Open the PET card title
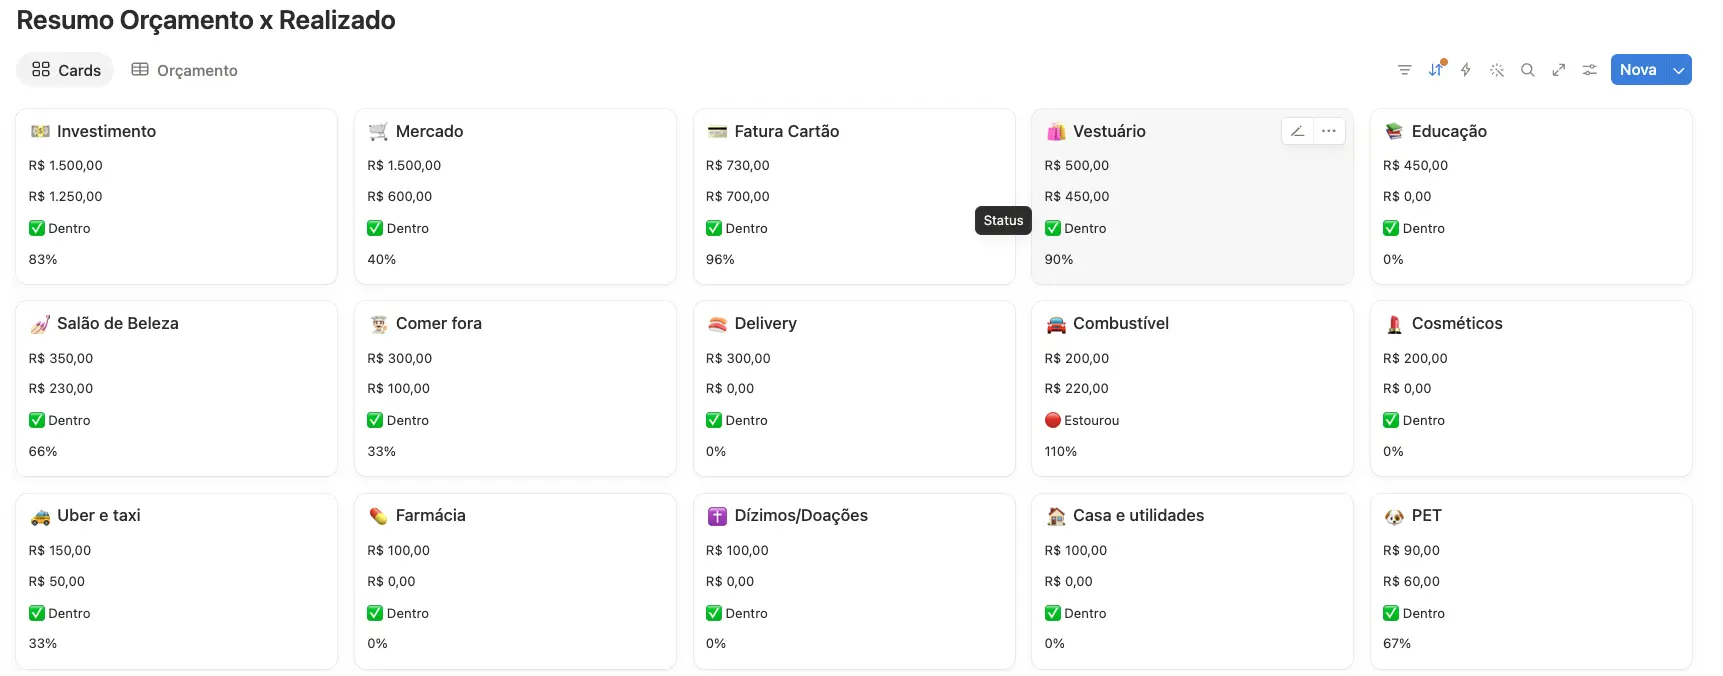The width and height of the screenshot is (1723, 676). pyautogui.click(x=1427, y=515)
